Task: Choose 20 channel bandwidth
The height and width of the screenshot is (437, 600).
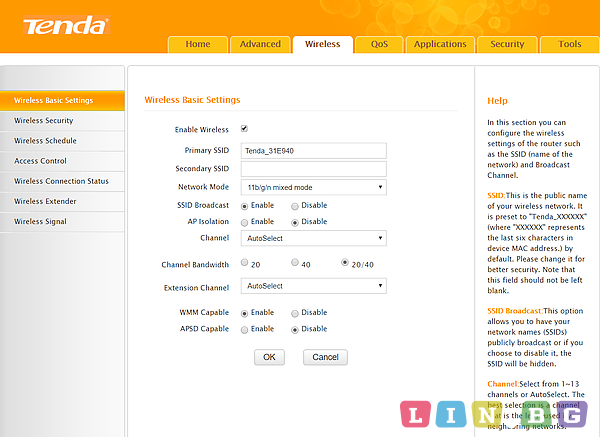Action: click(244, 263)
